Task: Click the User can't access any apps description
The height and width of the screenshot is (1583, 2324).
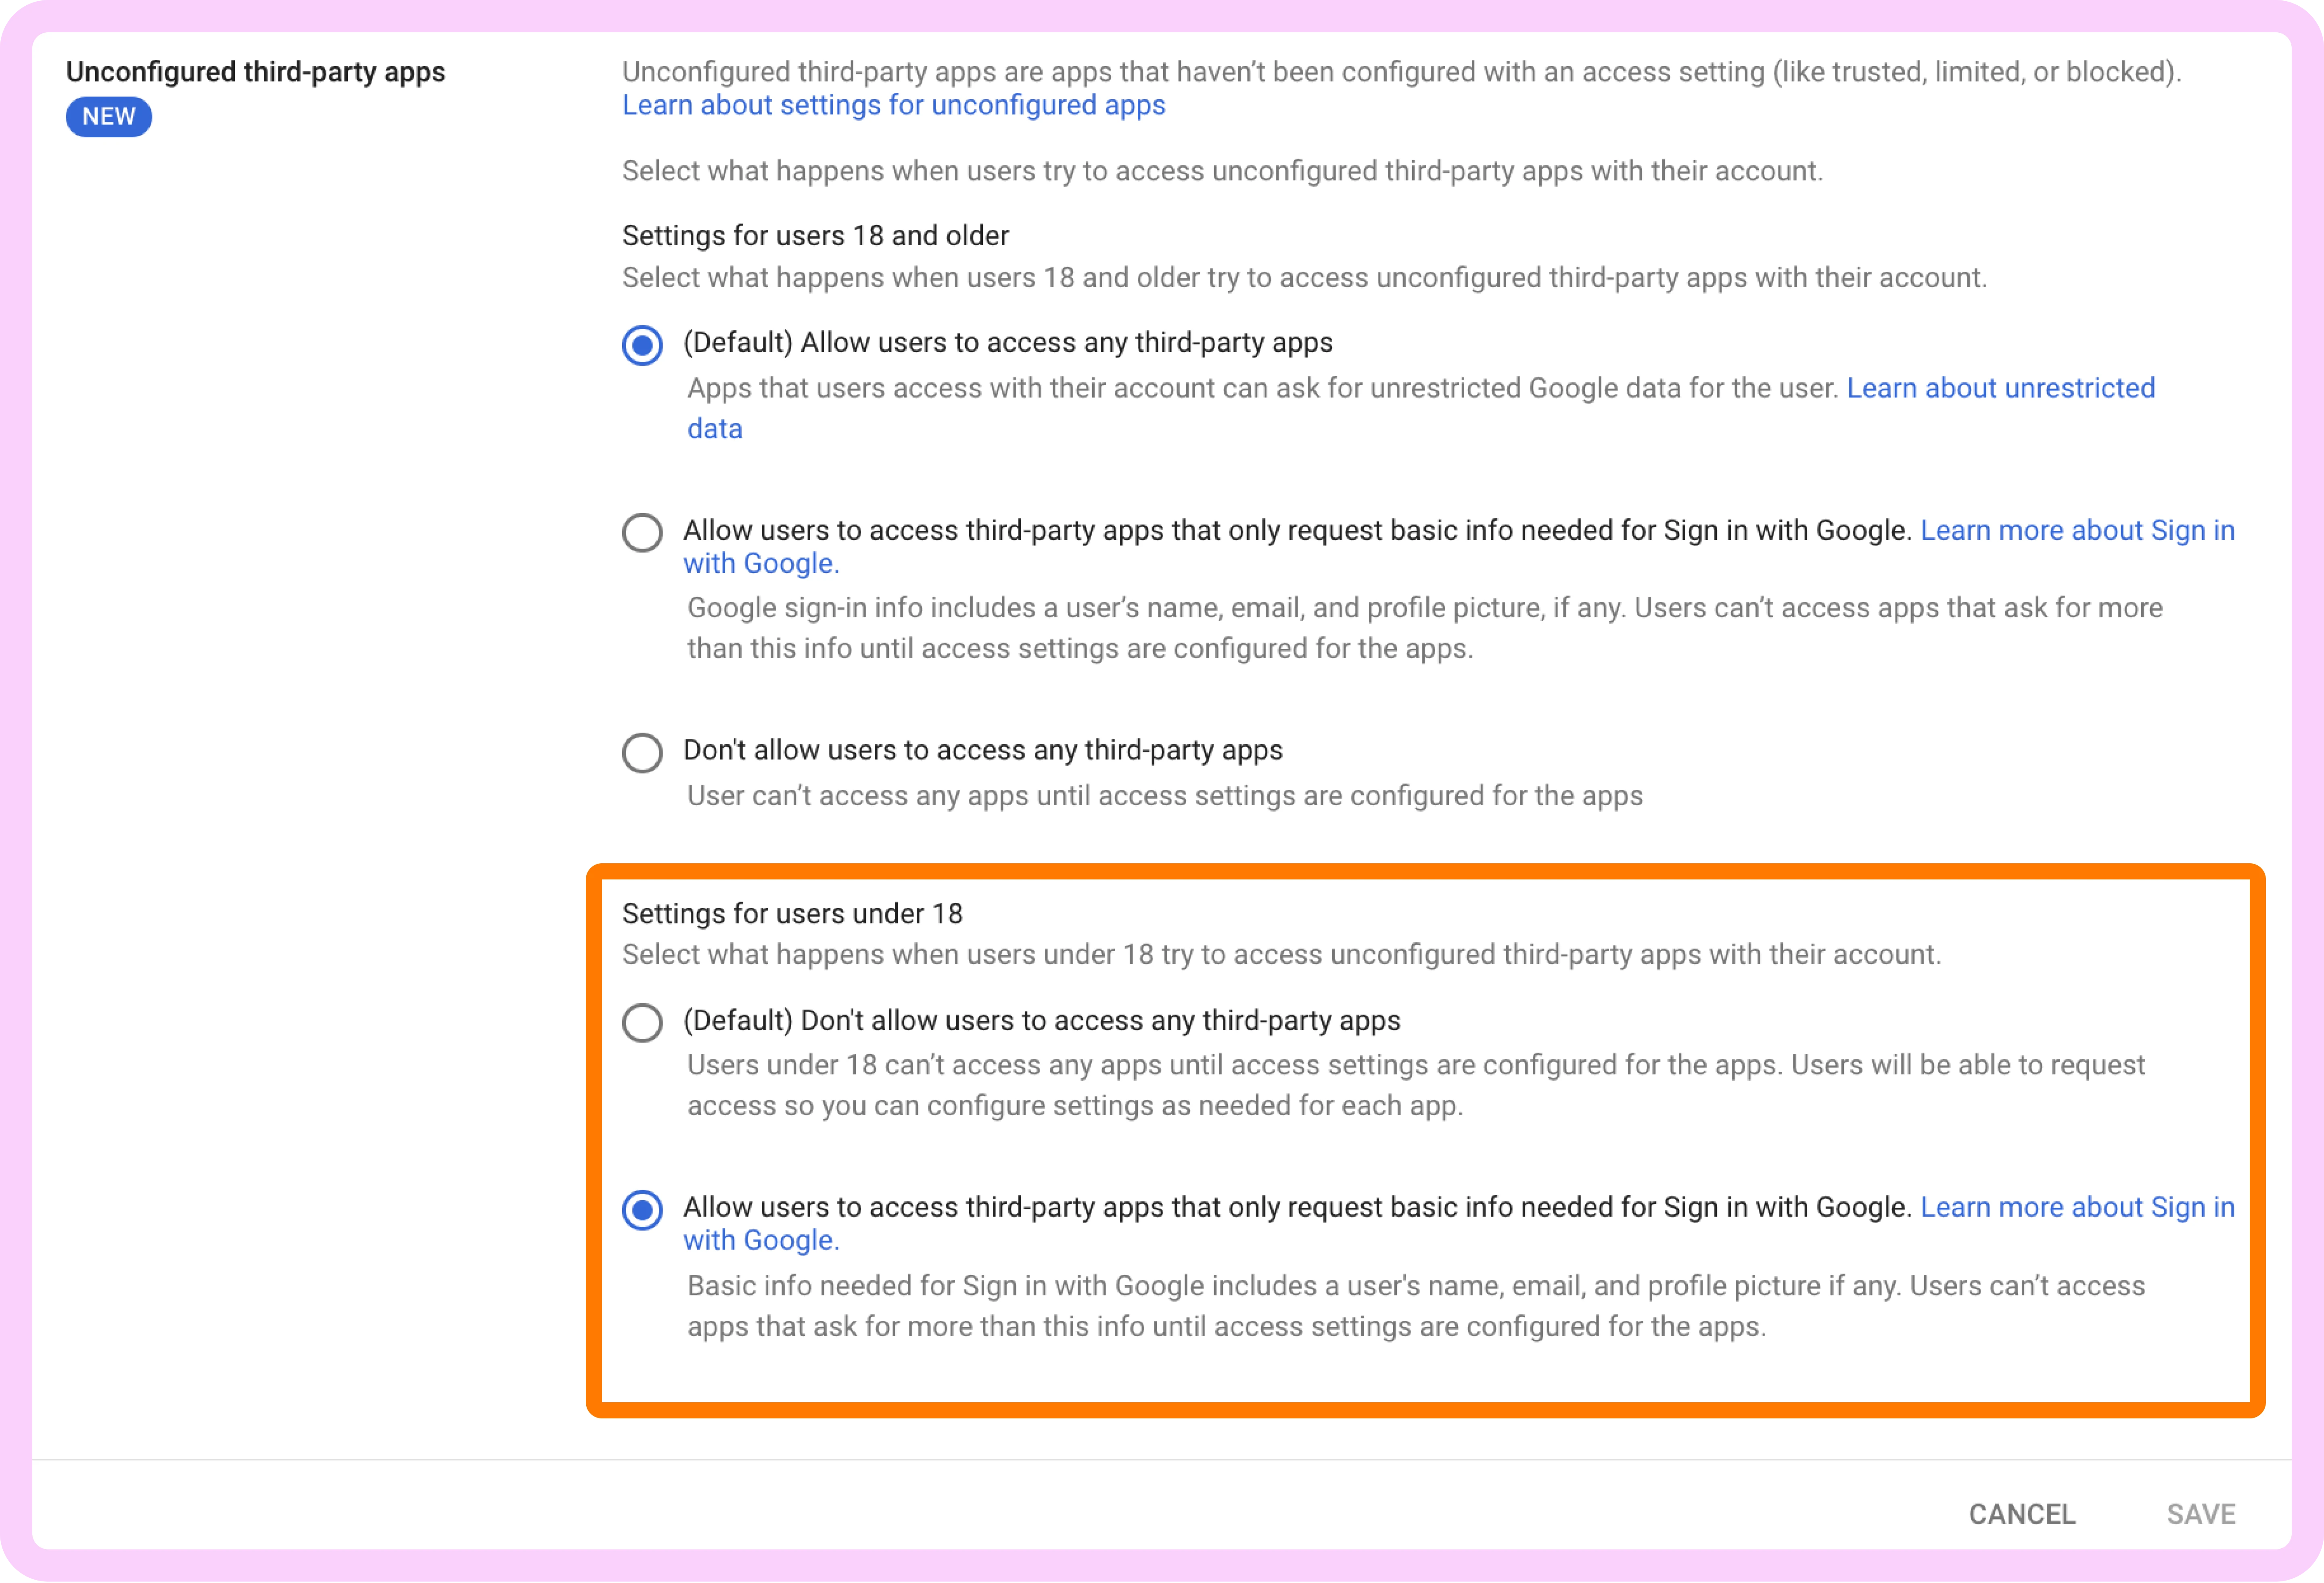Action: pos(1164,796)
